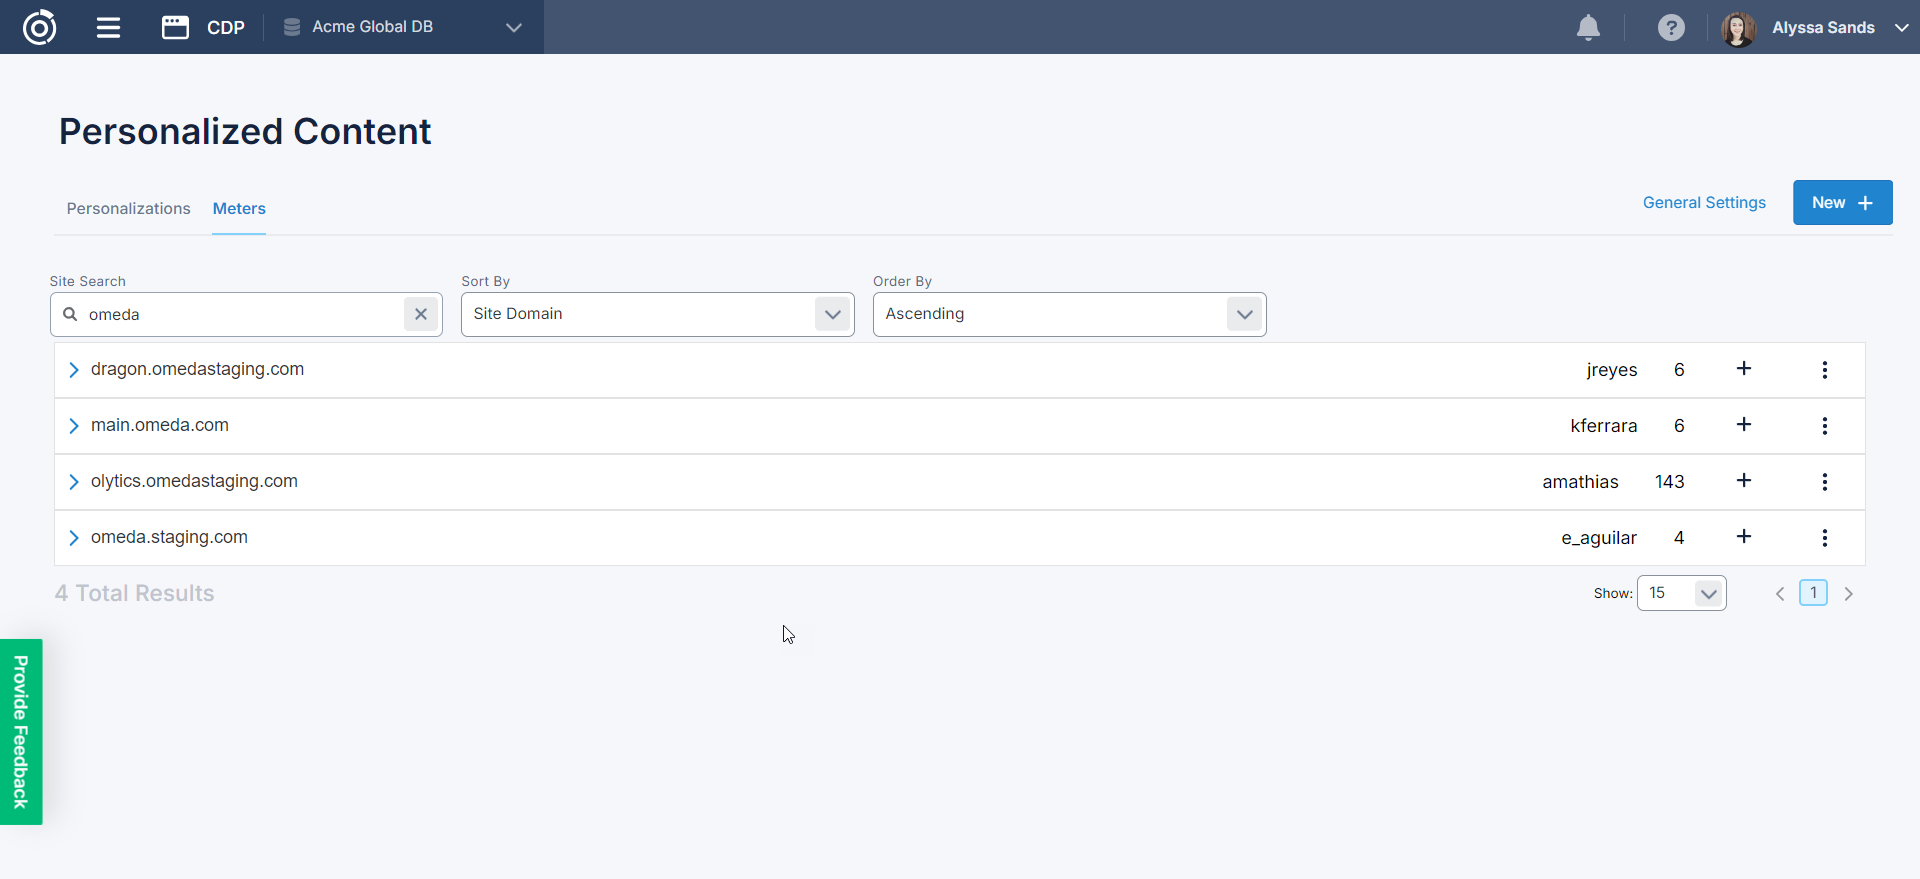Clear the Site Search field
The width and height of the screenshot is (1920, 879).
point(421,314)
